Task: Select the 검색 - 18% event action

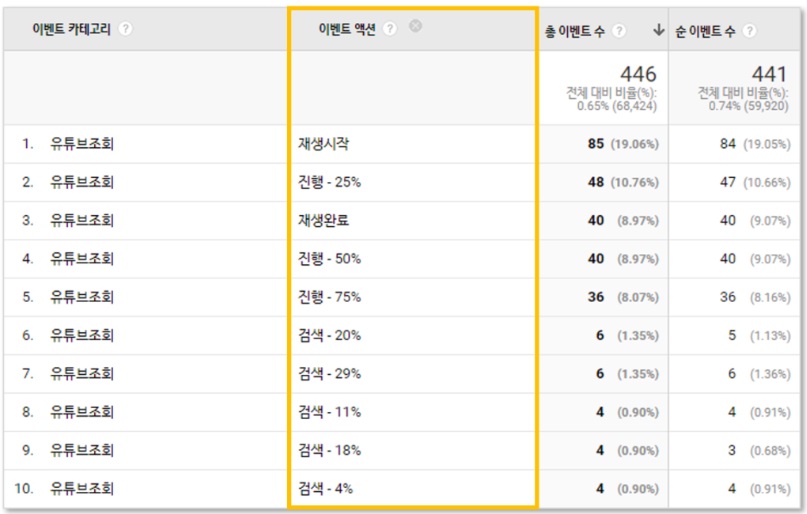Action: (x=329, y=450)
